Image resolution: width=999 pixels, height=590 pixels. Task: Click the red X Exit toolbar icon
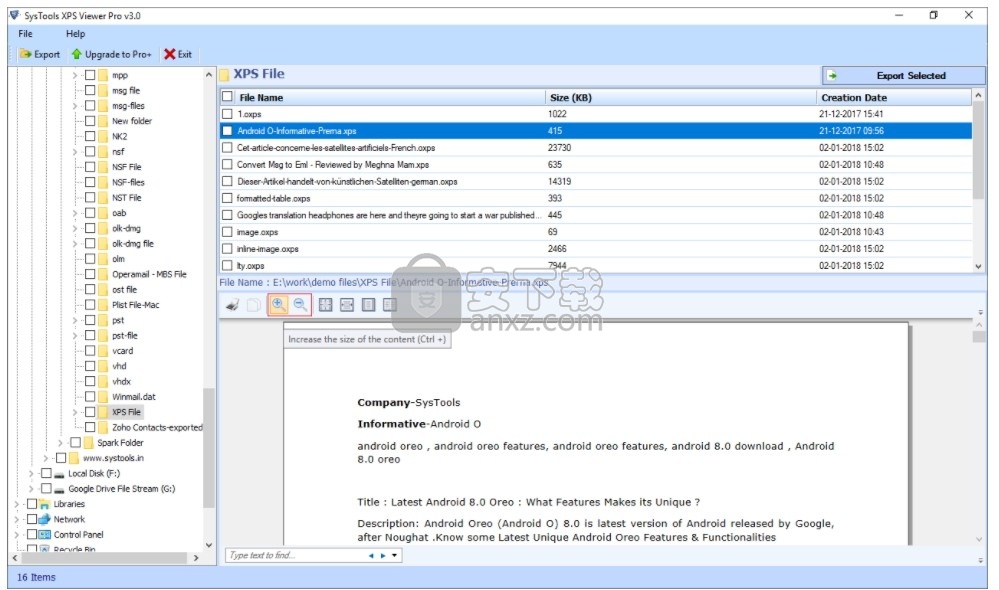[169, 54]
